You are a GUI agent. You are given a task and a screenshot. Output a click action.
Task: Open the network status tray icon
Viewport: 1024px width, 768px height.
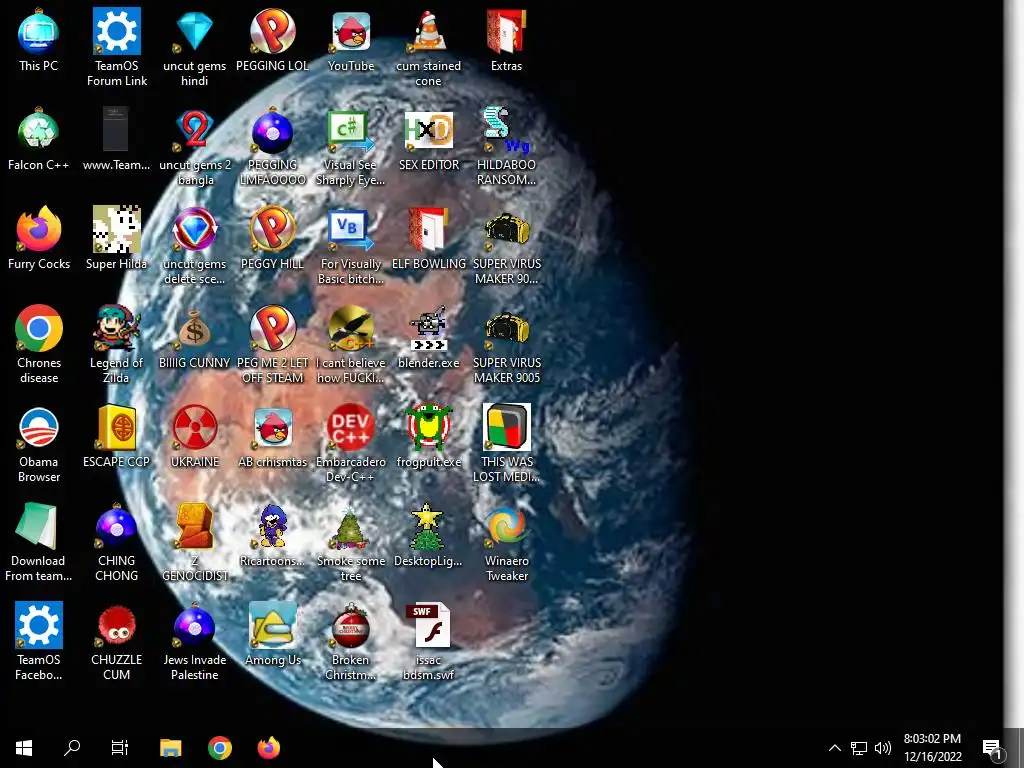pyautogui.click(x=859, y=748)
